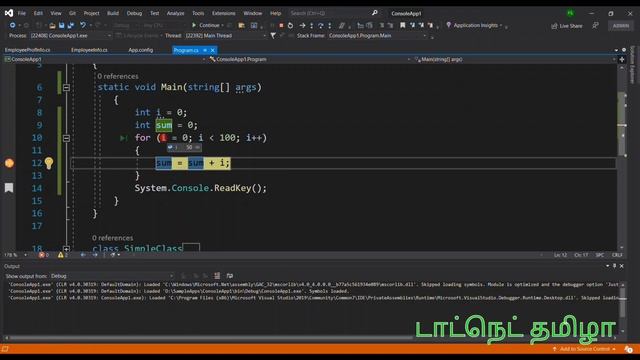The height and width of the screenshot is (360, 640).
Task: Close the Program.cs tab
Action: coord(213,50)
